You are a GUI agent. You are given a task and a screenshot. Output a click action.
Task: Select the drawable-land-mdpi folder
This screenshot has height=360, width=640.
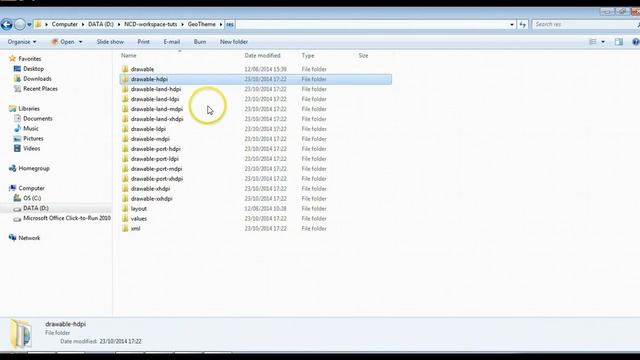click(157, 109)
